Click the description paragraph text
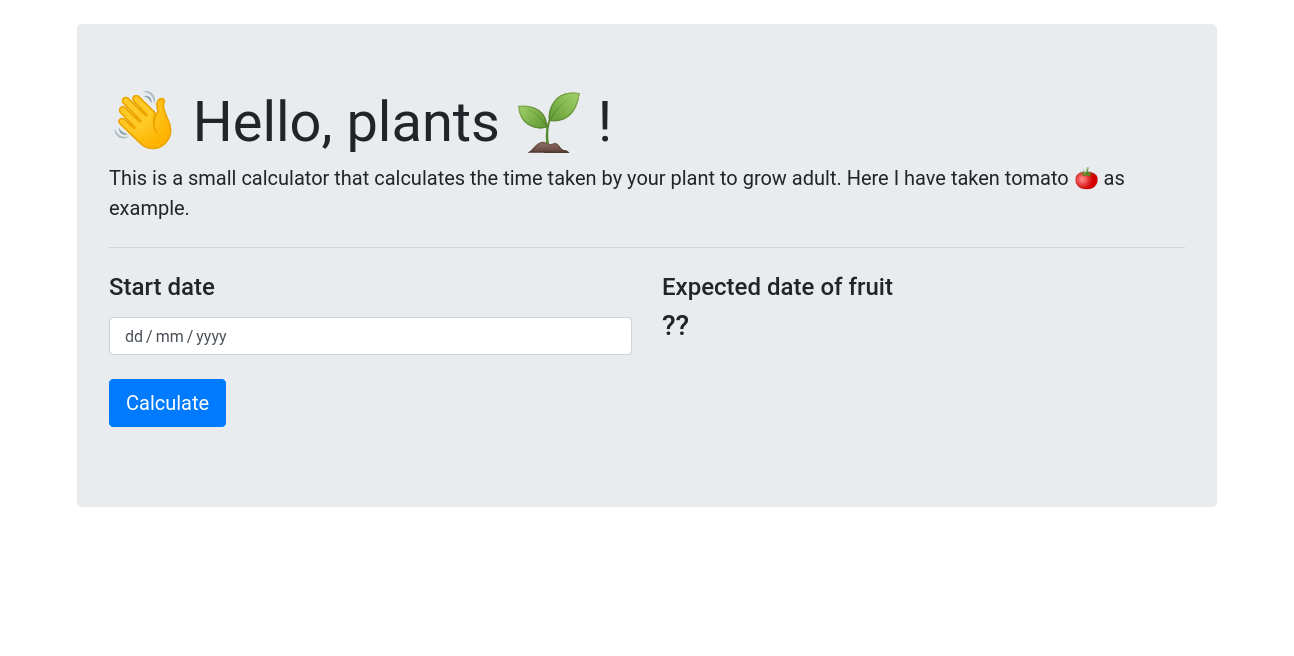The image size is (1294, 656). coord(500,178)
